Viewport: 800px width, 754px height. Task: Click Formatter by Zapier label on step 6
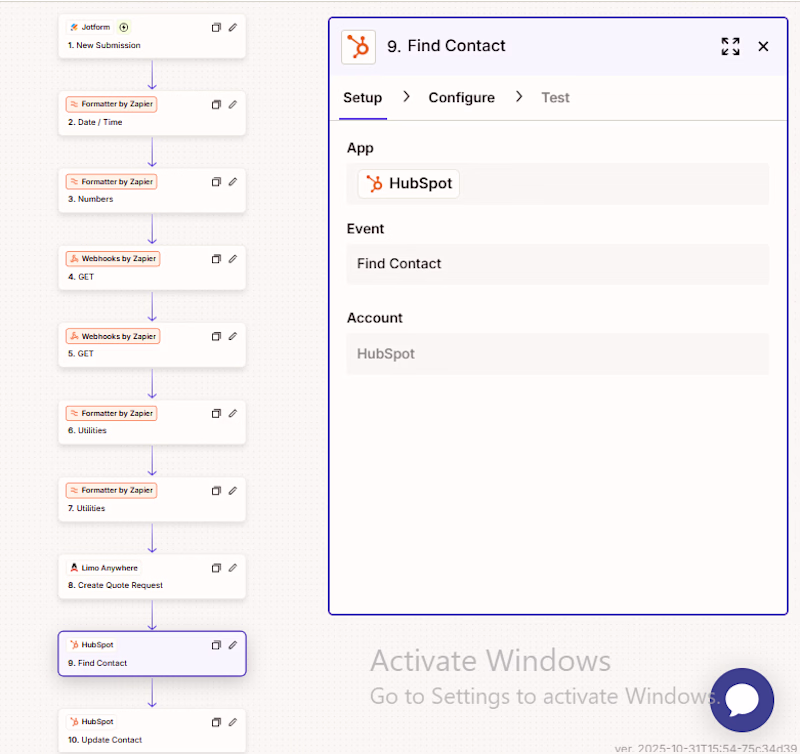[111, 413]
